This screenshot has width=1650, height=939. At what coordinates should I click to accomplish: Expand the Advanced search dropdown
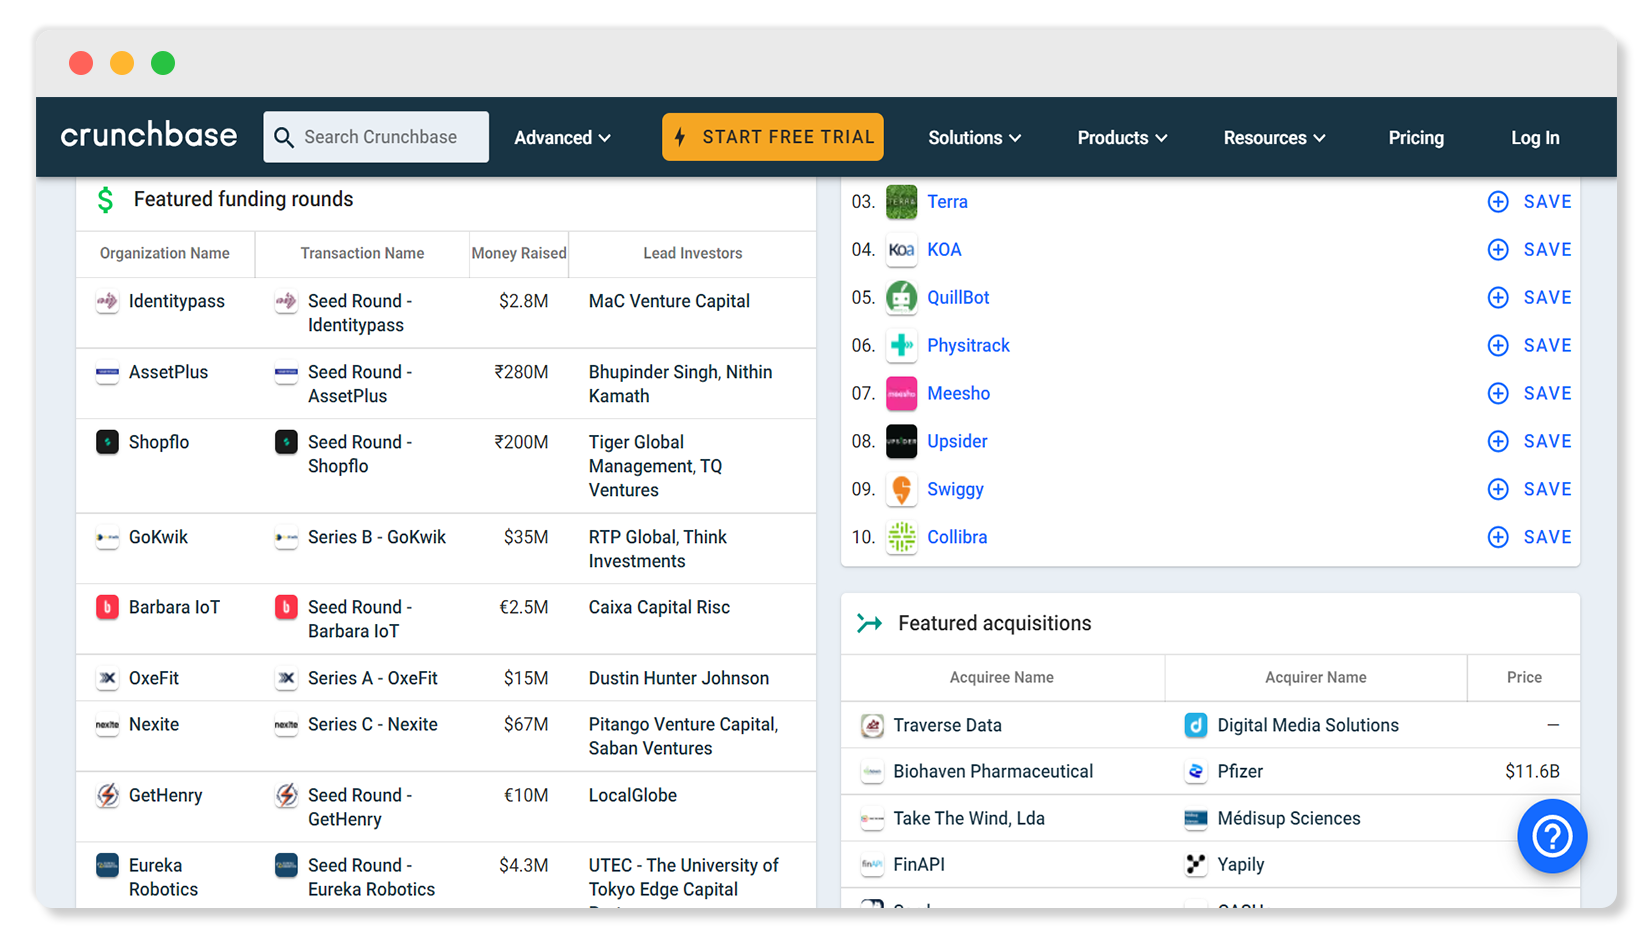point(562,138)
